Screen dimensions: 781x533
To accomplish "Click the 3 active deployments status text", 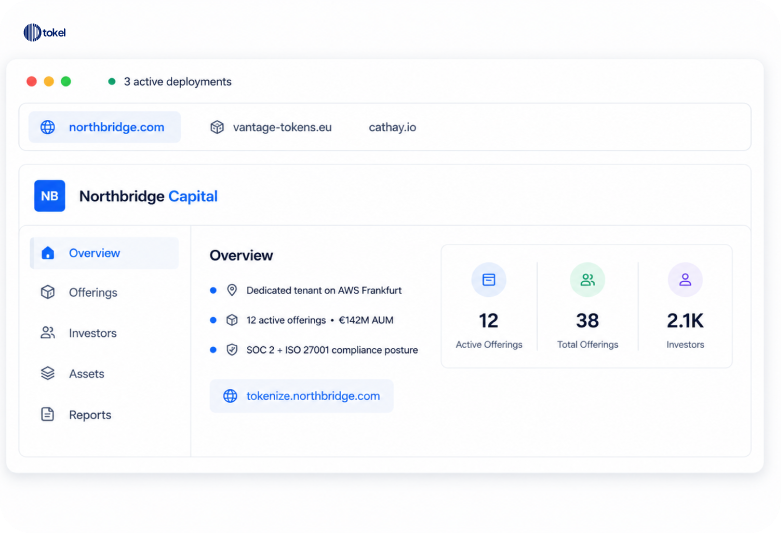I will [178, 82].
